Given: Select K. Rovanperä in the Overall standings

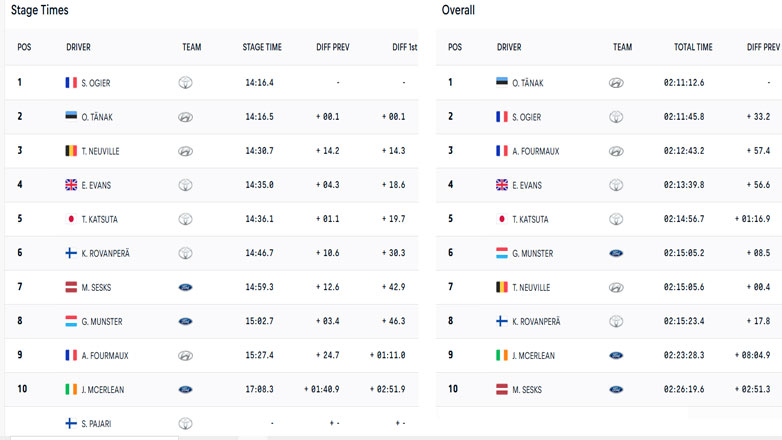Looking at the screenshot, I should point(546,321).
